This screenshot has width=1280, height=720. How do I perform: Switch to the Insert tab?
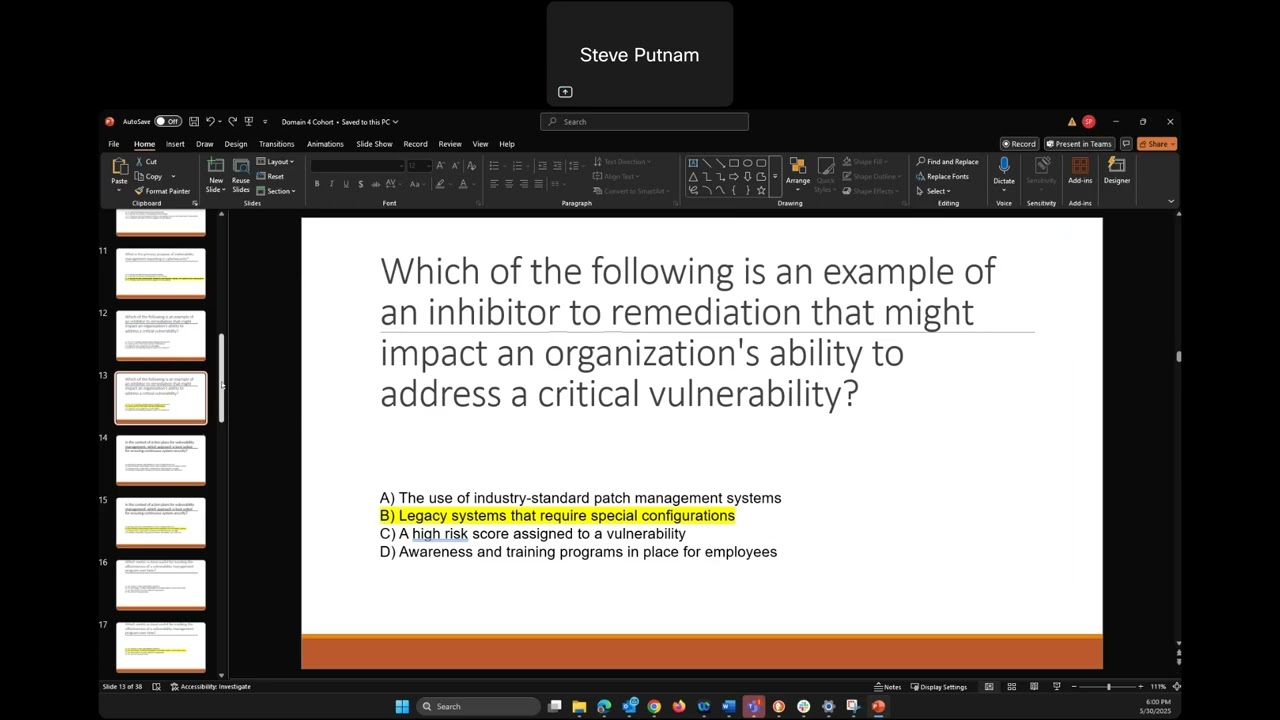(x=175, y=144)
